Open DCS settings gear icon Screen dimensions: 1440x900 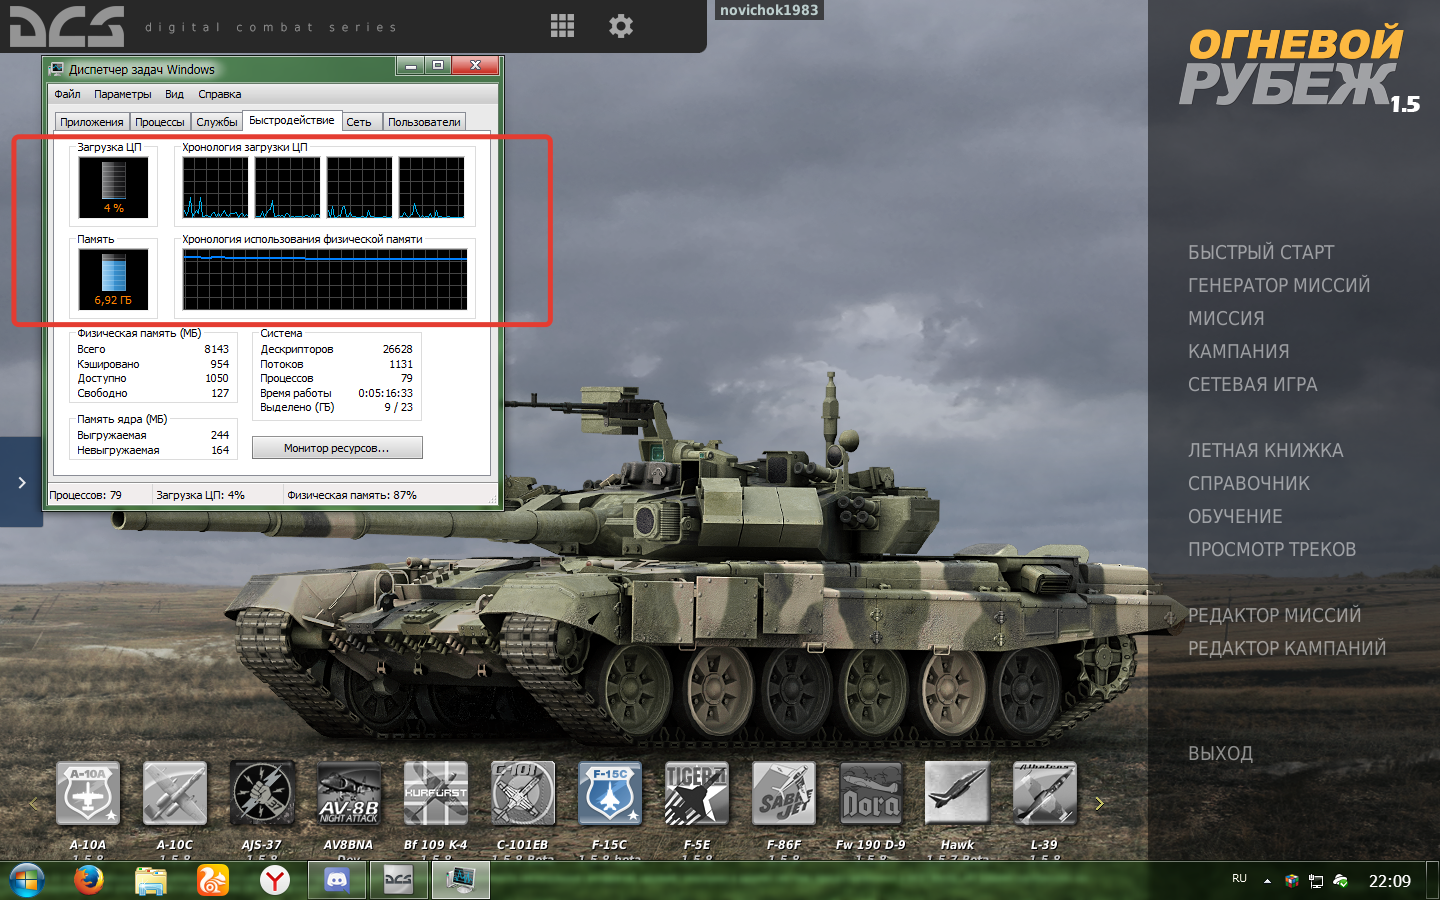621,26
